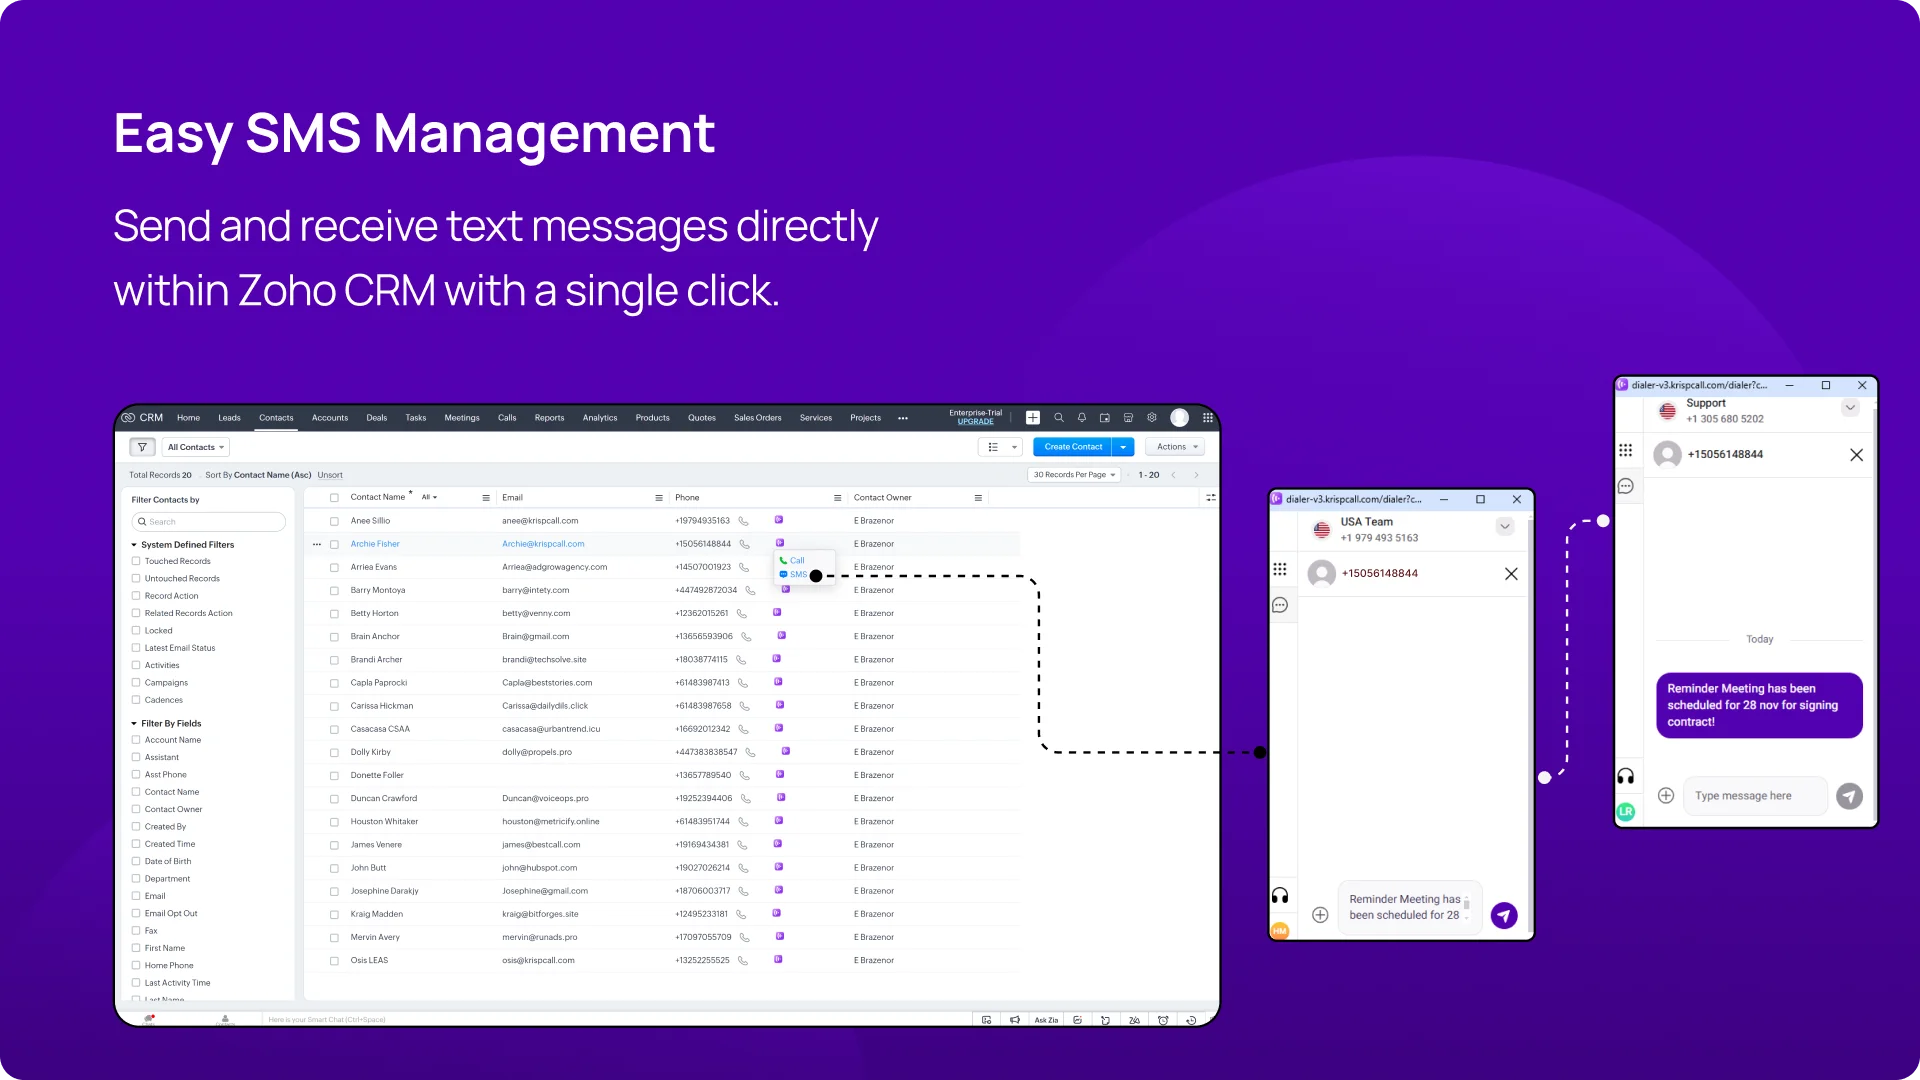Open the Actions dropdown

1176,447
